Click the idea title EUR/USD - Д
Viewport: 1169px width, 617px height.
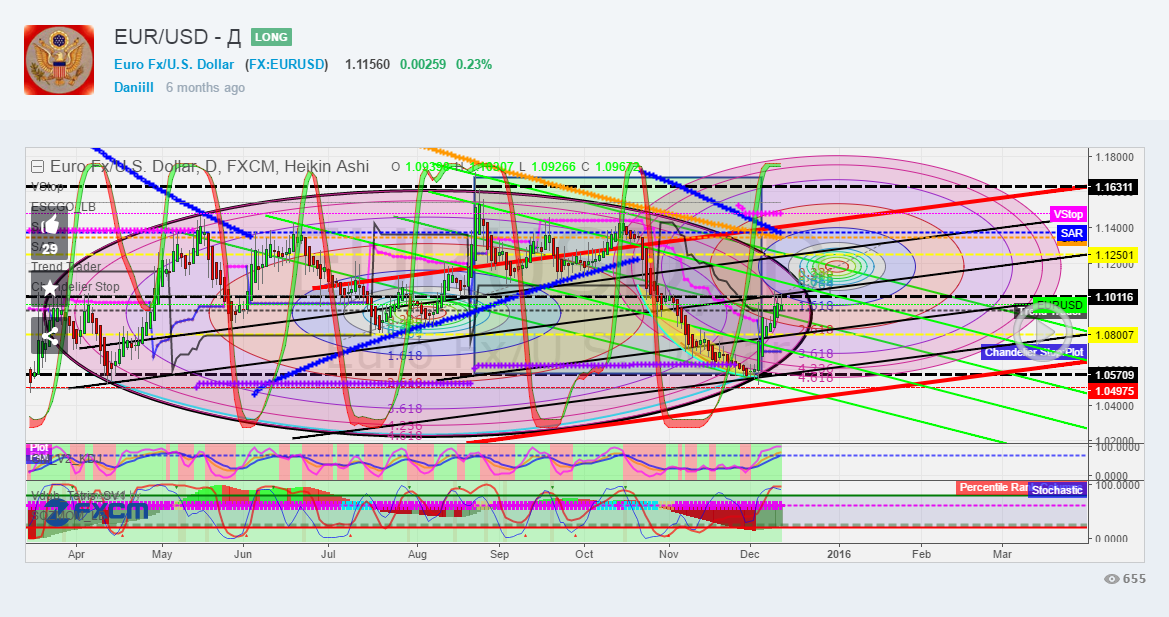[177, 37]
